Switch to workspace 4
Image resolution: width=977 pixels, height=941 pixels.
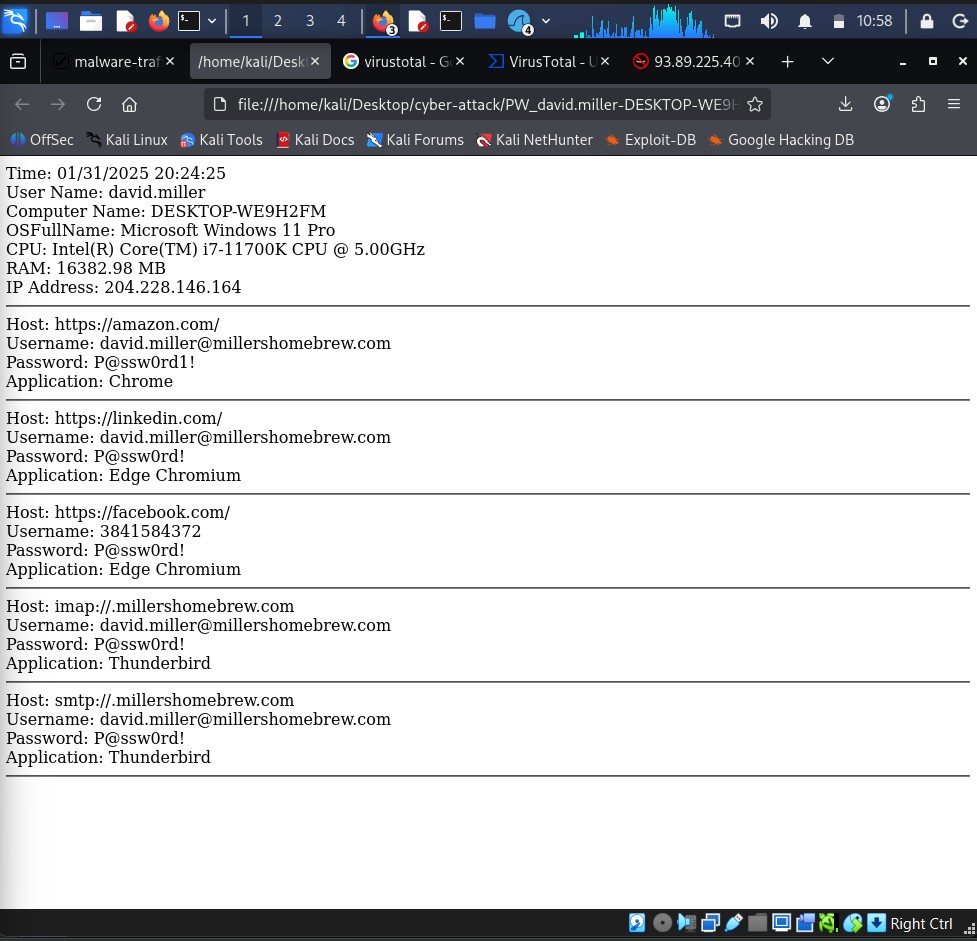(341, 21)
